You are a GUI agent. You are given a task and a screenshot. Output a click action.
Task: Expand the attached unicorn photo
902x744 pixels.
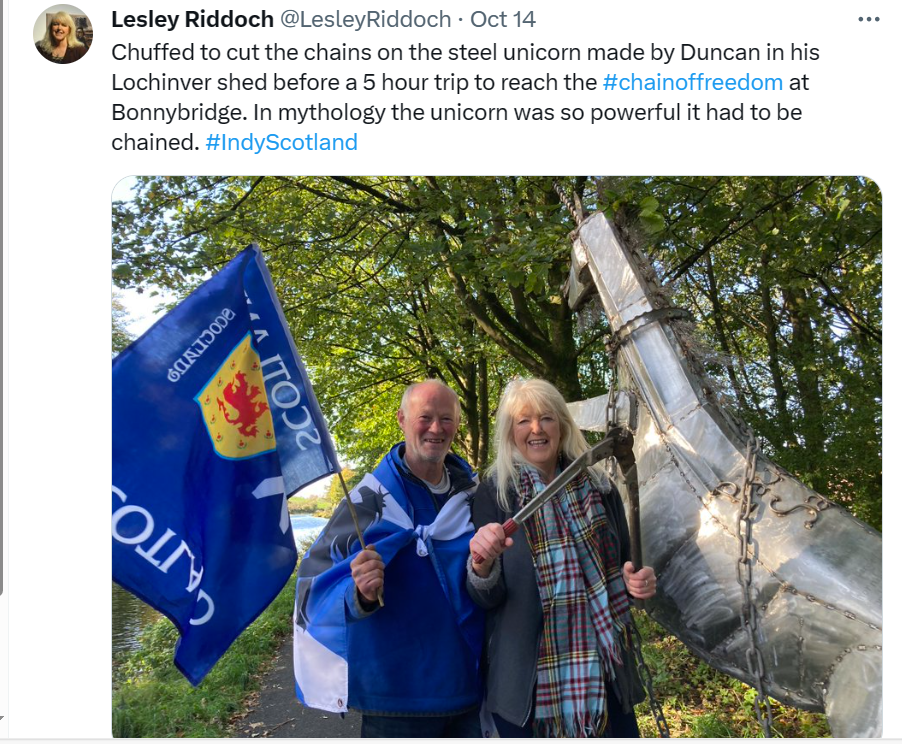pyautogui.click(x=496, y=456)
